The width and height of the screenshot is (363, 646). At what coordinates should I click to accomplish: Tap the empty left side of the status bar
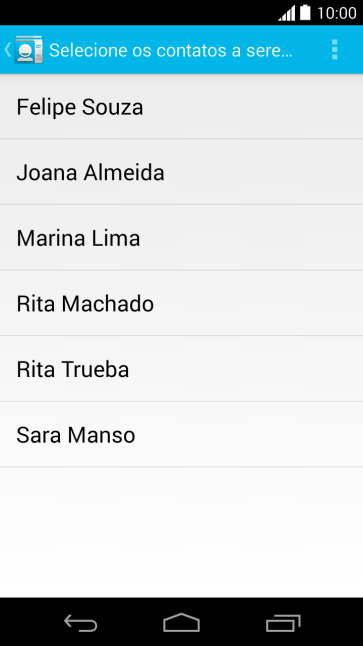[136, 13]
